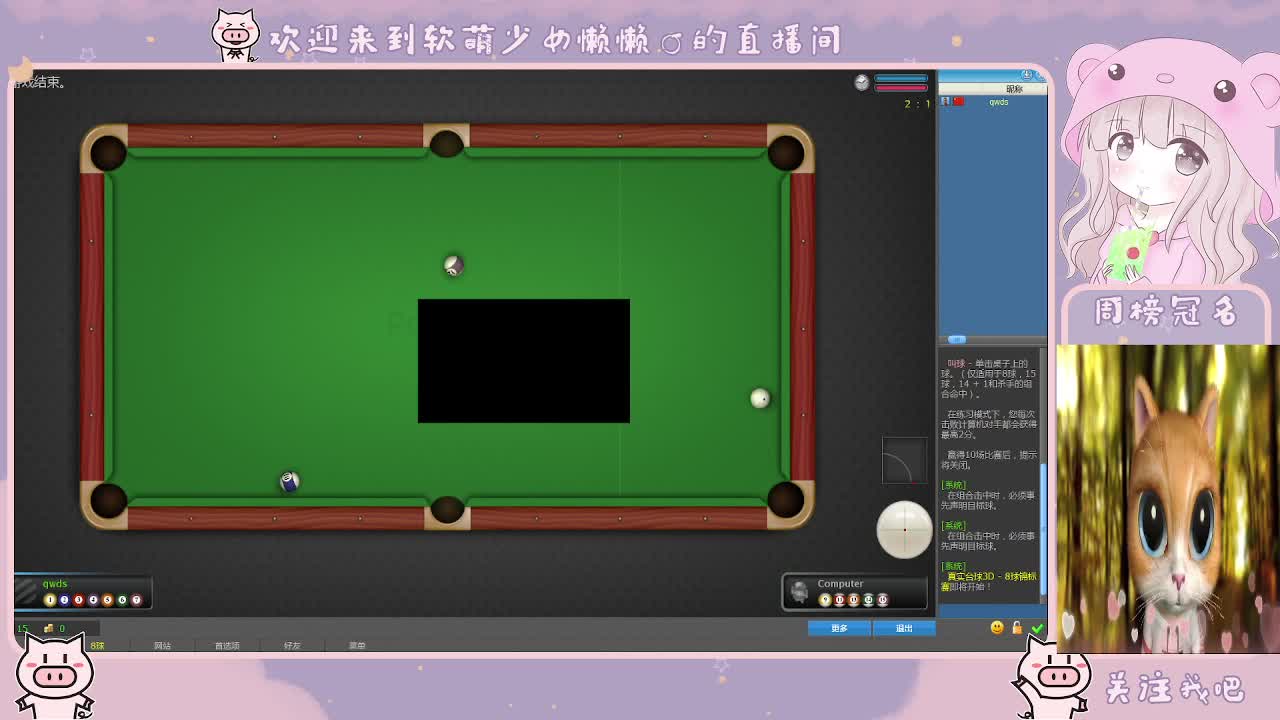Toggle the padlock icon beside the smiley

[1017, 627]
